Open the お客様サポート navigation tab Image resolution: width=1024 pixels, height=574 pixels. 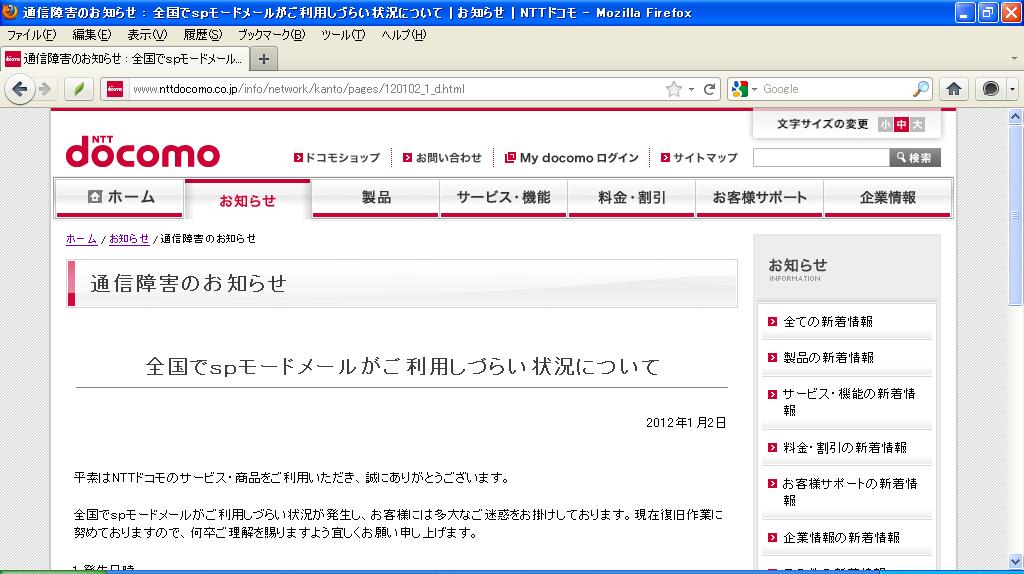[x=760, y=197]
